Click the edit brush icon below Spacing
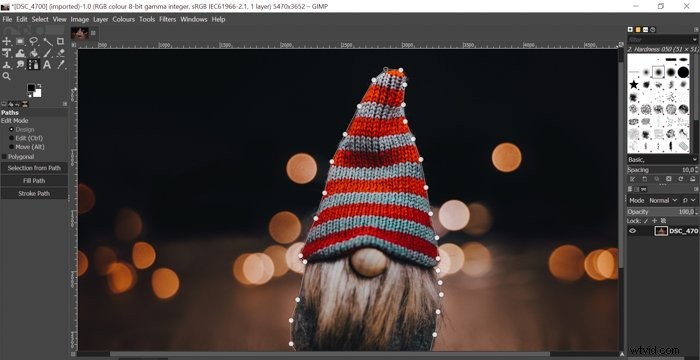 [x=632, y=179]
